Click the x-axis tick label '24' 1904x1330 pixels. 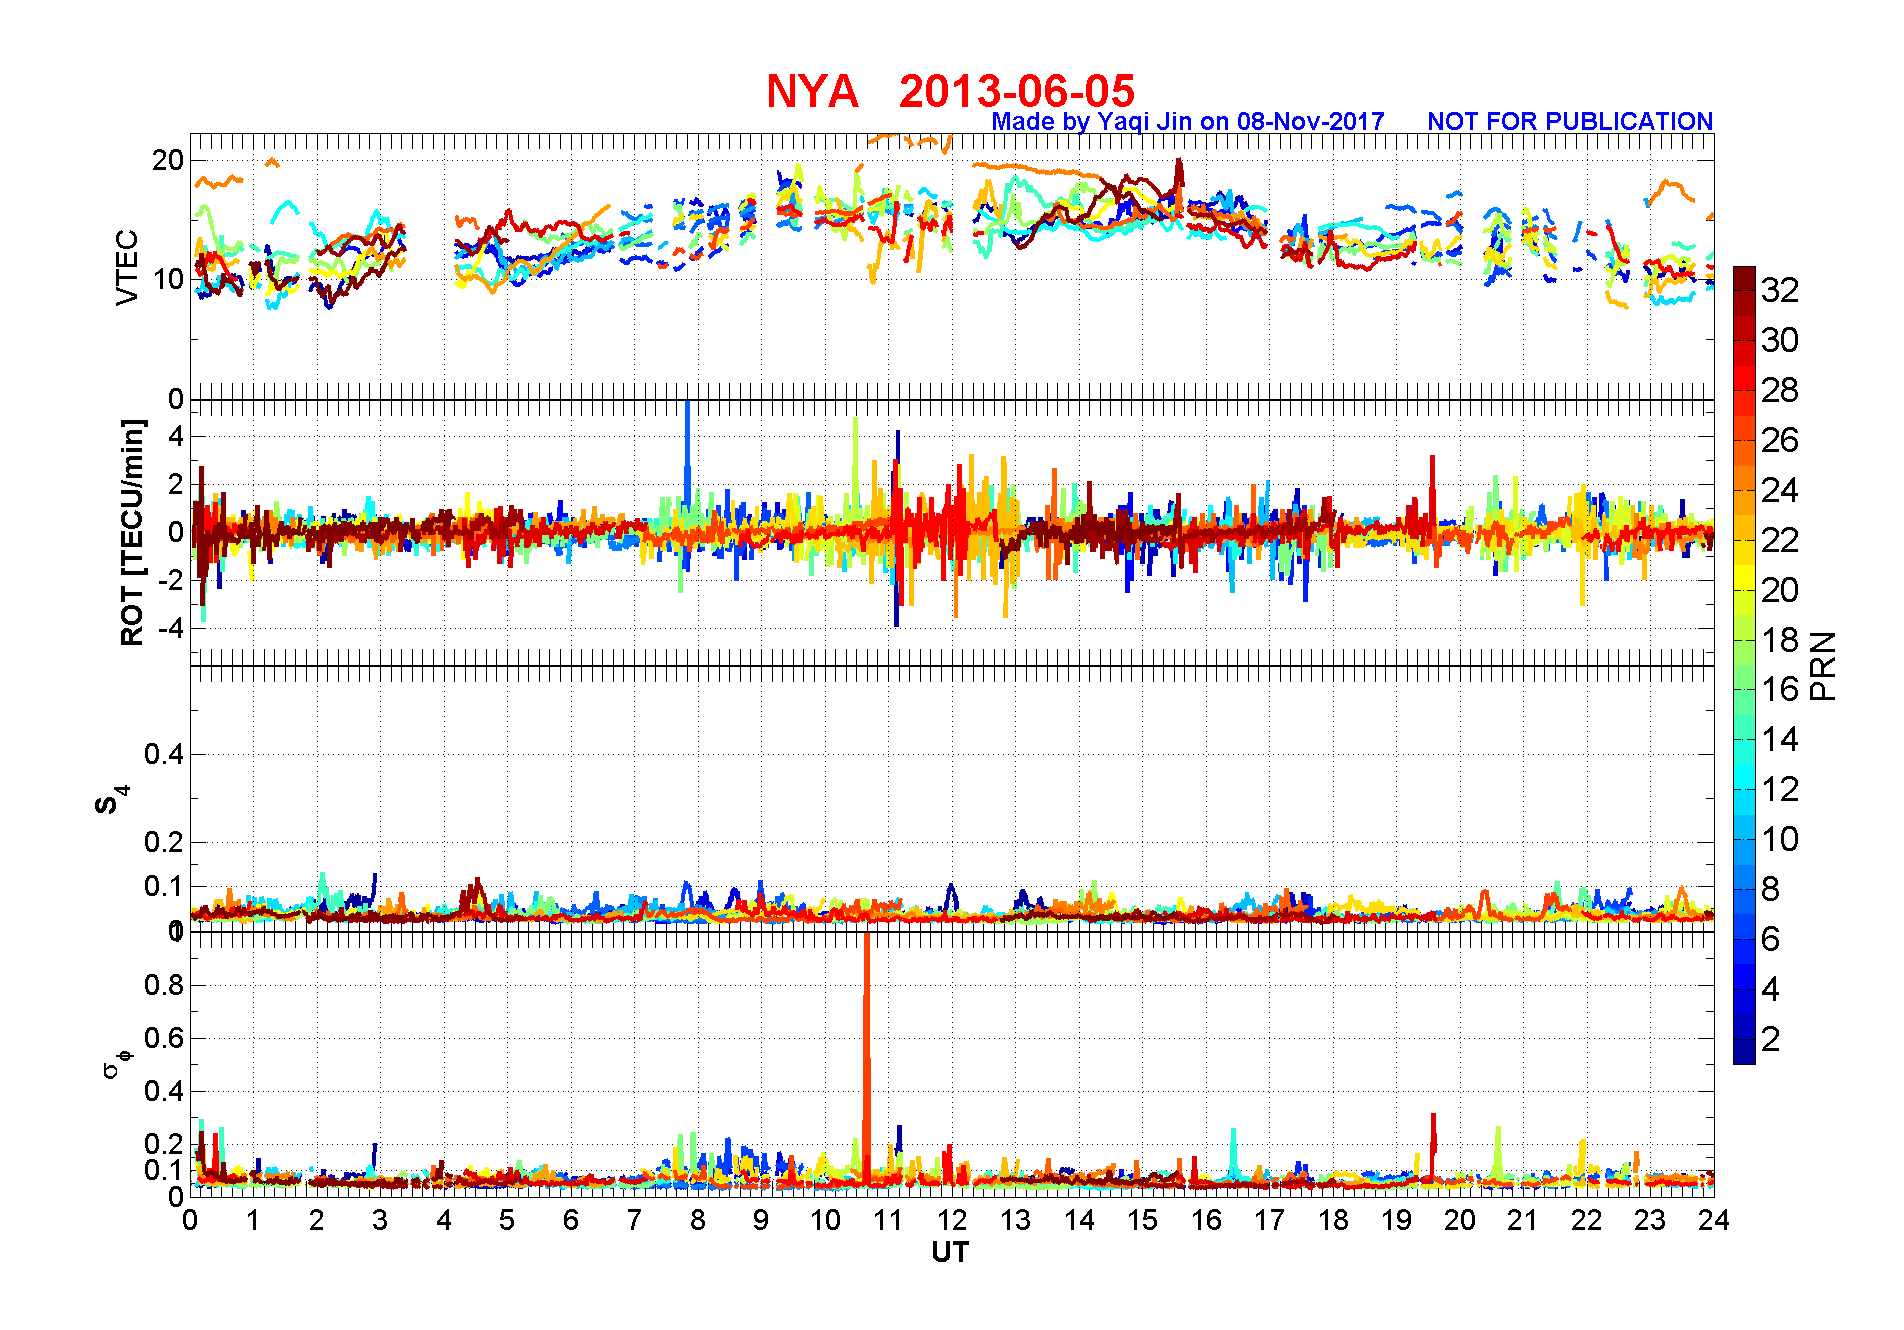point(1713,1220)
